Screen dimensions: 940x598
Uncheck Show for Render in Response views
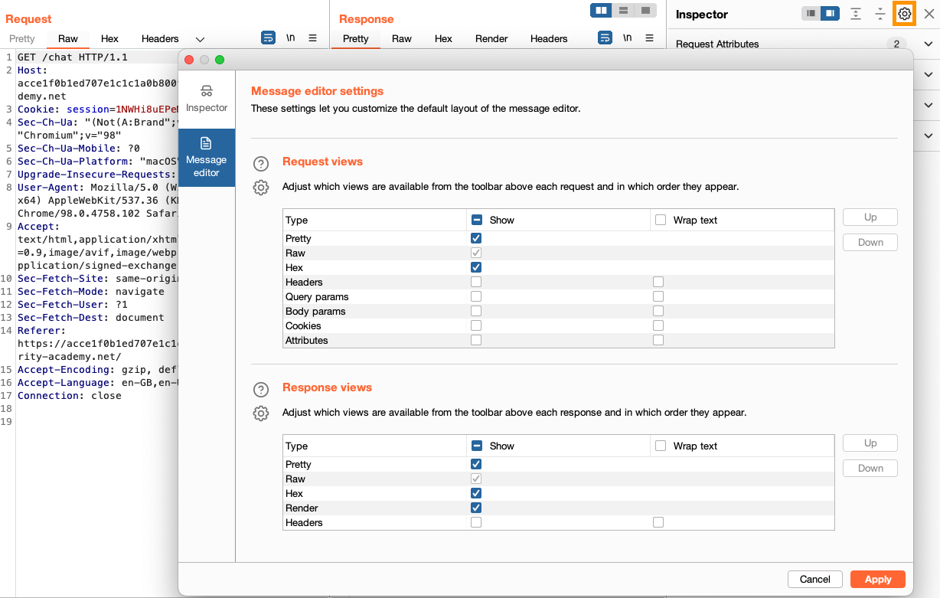point(476,508)
